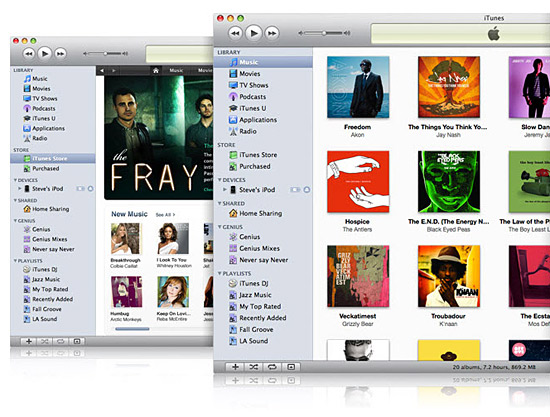Screen dimensions: 550x417
Task: Open Never say Never in front window
Action: pos(263,260)
